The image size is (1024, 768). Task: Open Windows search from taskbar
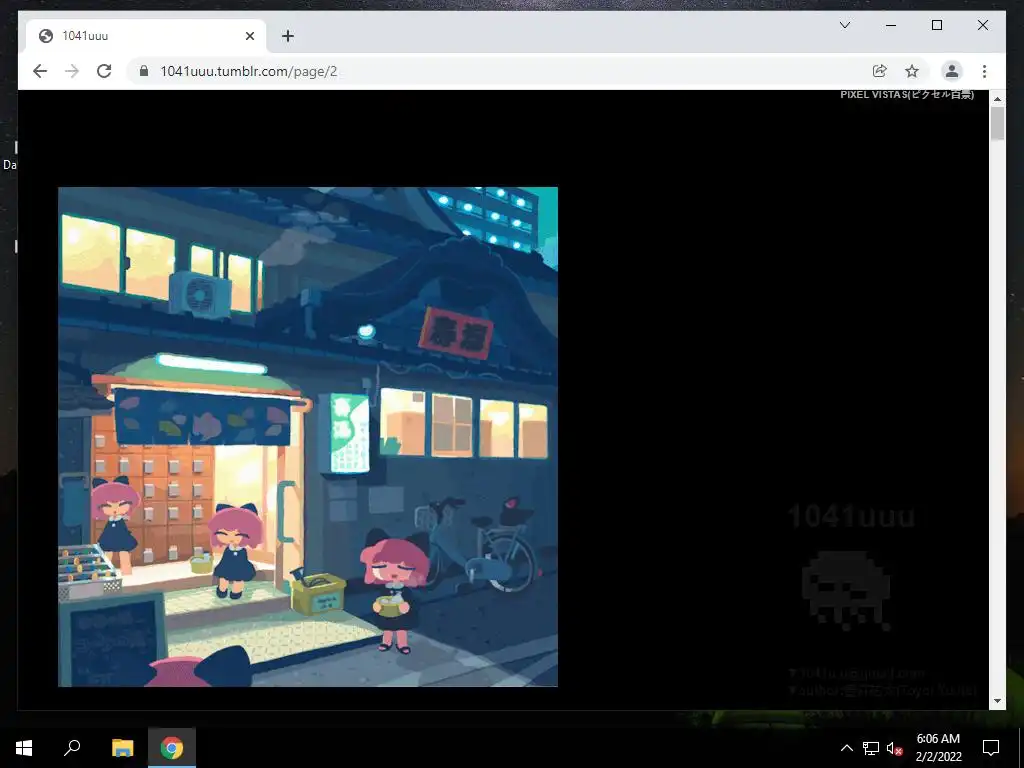pos(72,748)
